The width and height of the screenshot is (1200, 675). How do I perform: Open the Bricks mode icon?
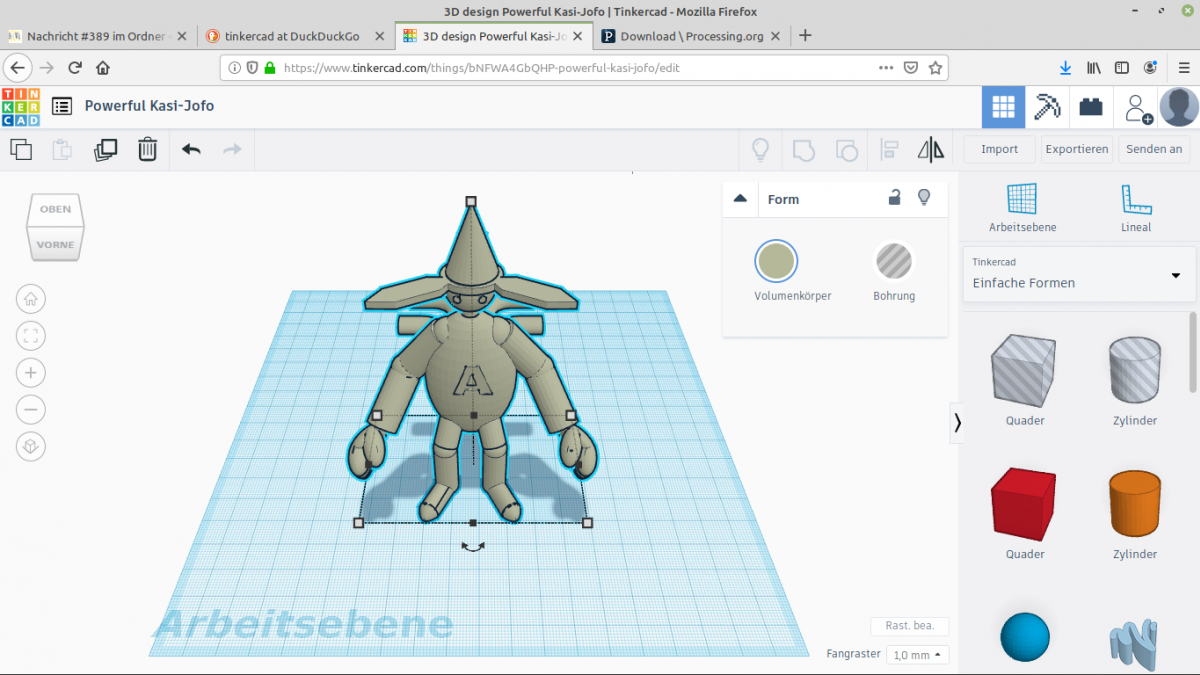pos(1091,107)
